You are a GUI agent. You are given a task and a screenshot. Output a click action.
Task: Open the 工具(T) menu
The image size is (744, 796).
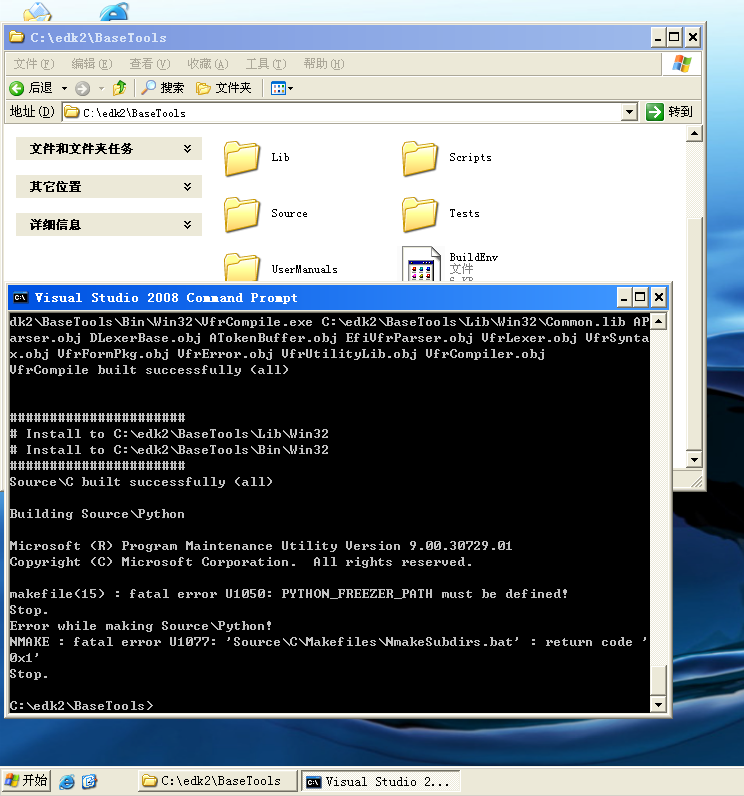coord(266,64)
